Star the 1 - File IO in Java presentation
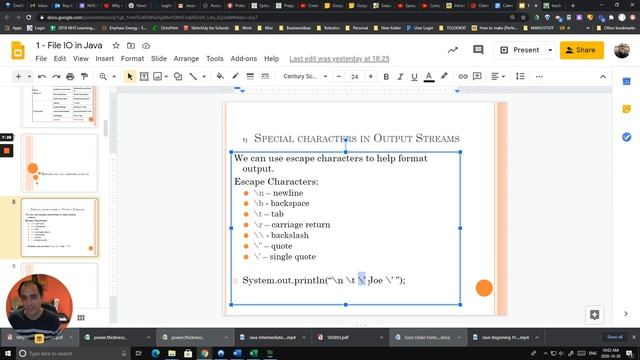 pos(116,45)
